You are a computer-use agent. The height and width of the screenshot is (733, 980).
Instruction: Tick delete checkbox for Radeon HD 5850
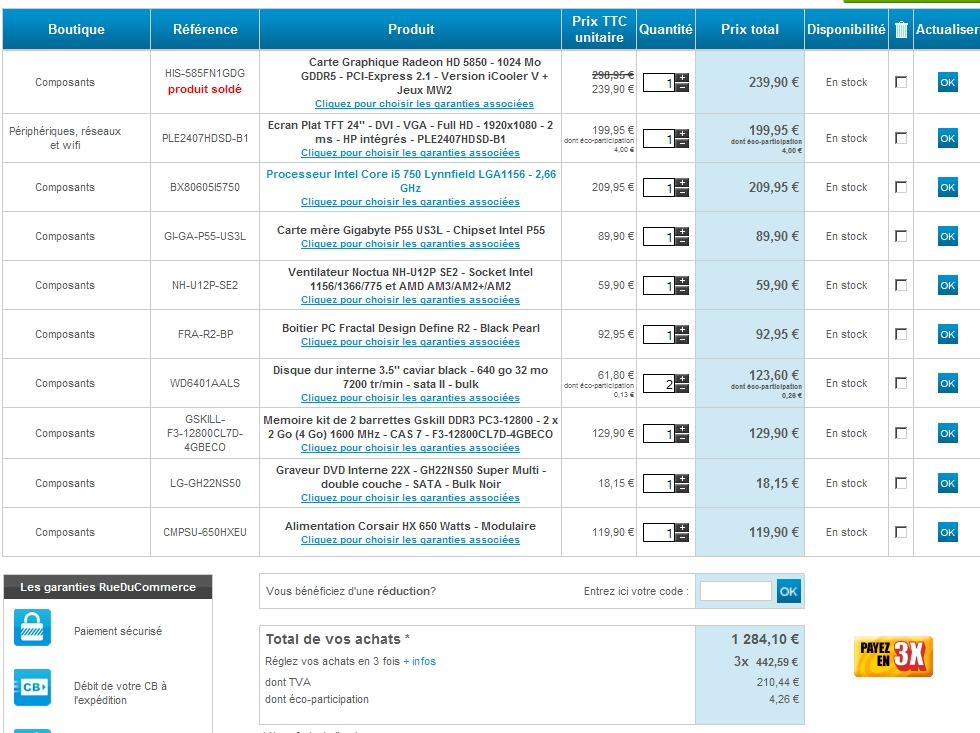coord(901,82)
